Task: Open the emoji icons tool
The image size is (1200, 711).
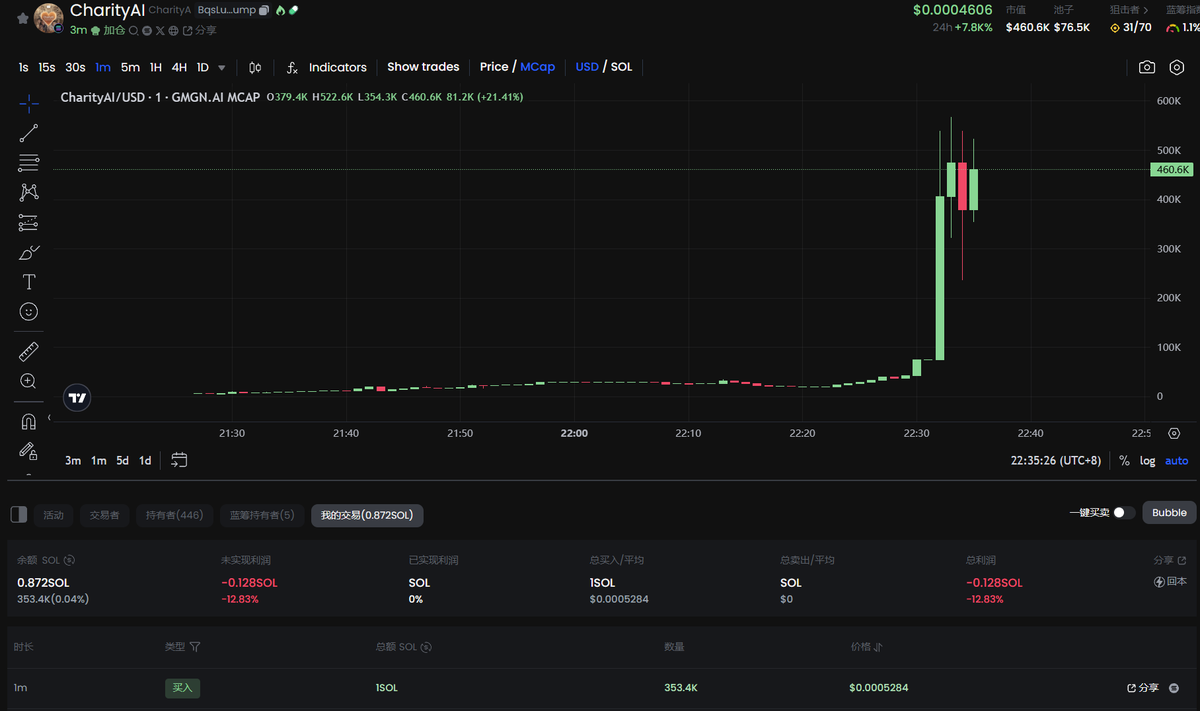Action: coord(29,312)
